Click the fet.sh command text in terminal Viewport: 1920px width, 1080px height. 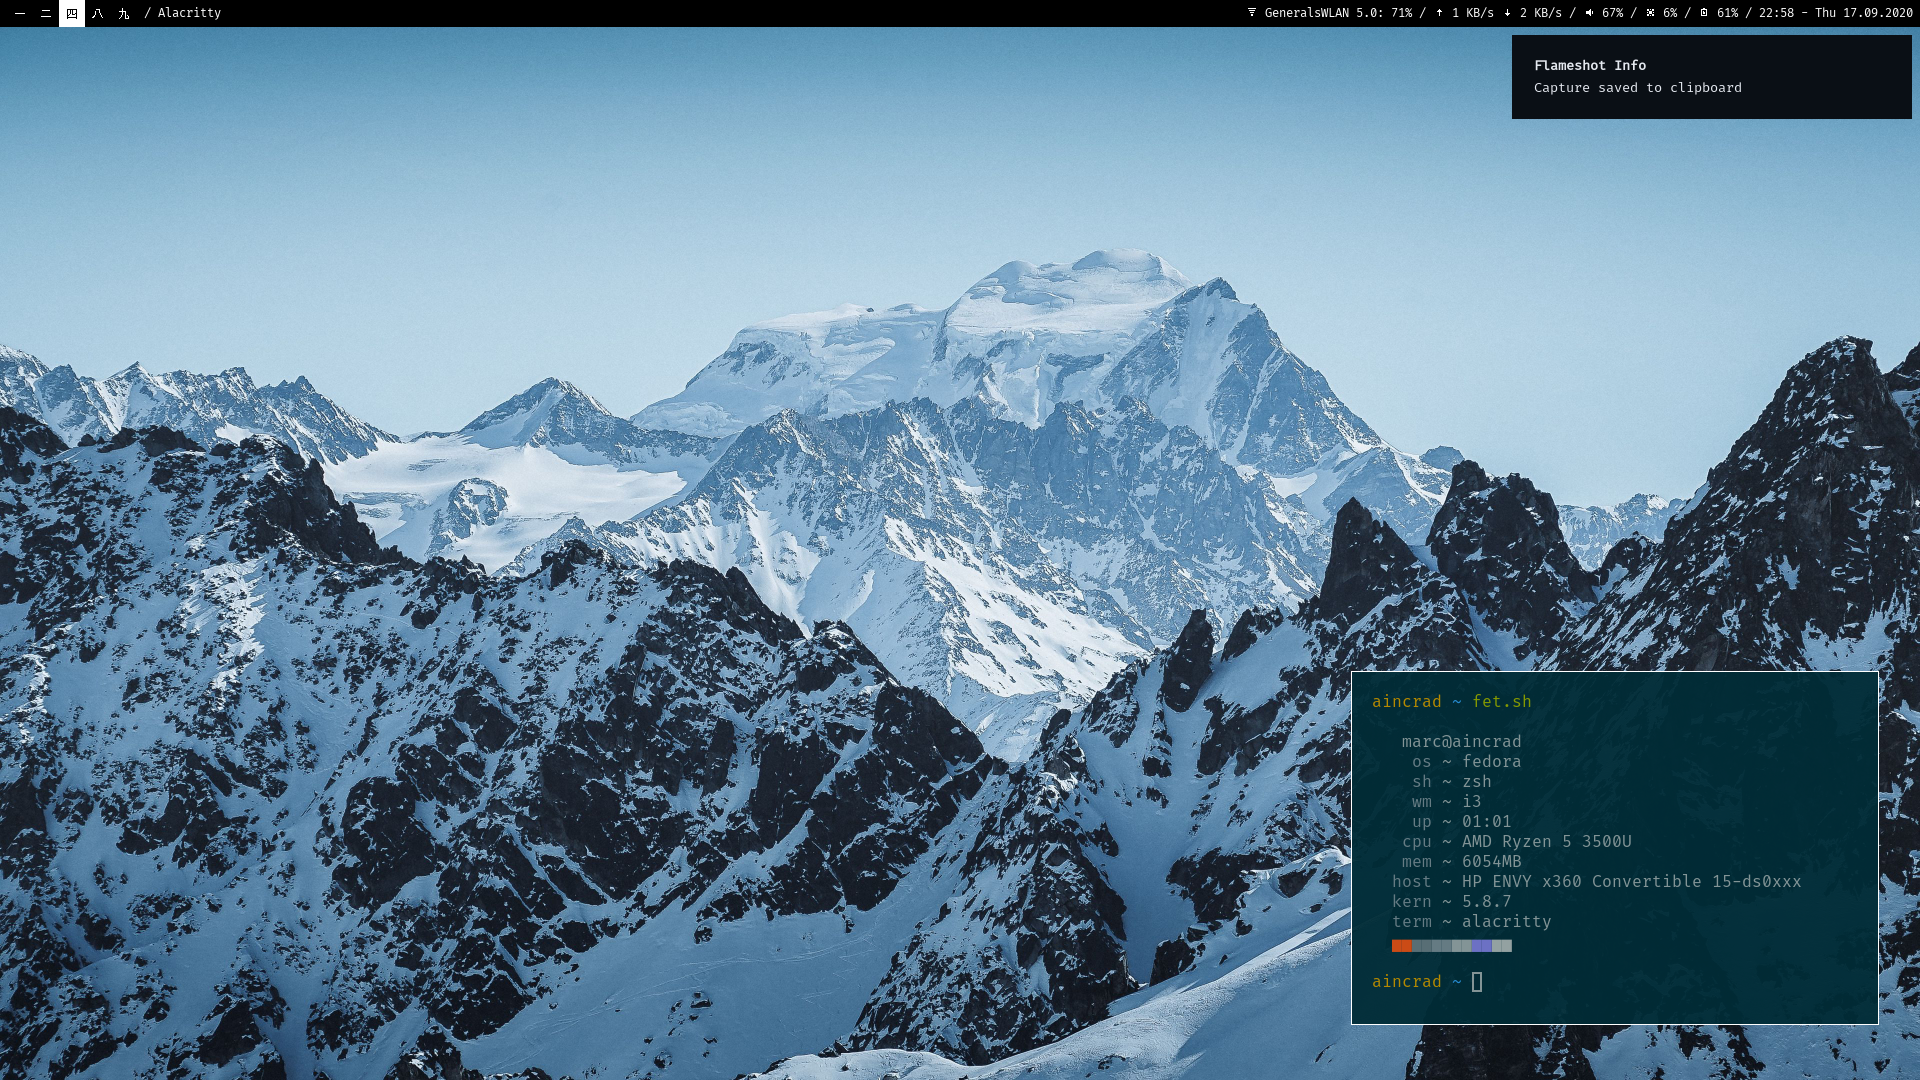pos(1501,702)
